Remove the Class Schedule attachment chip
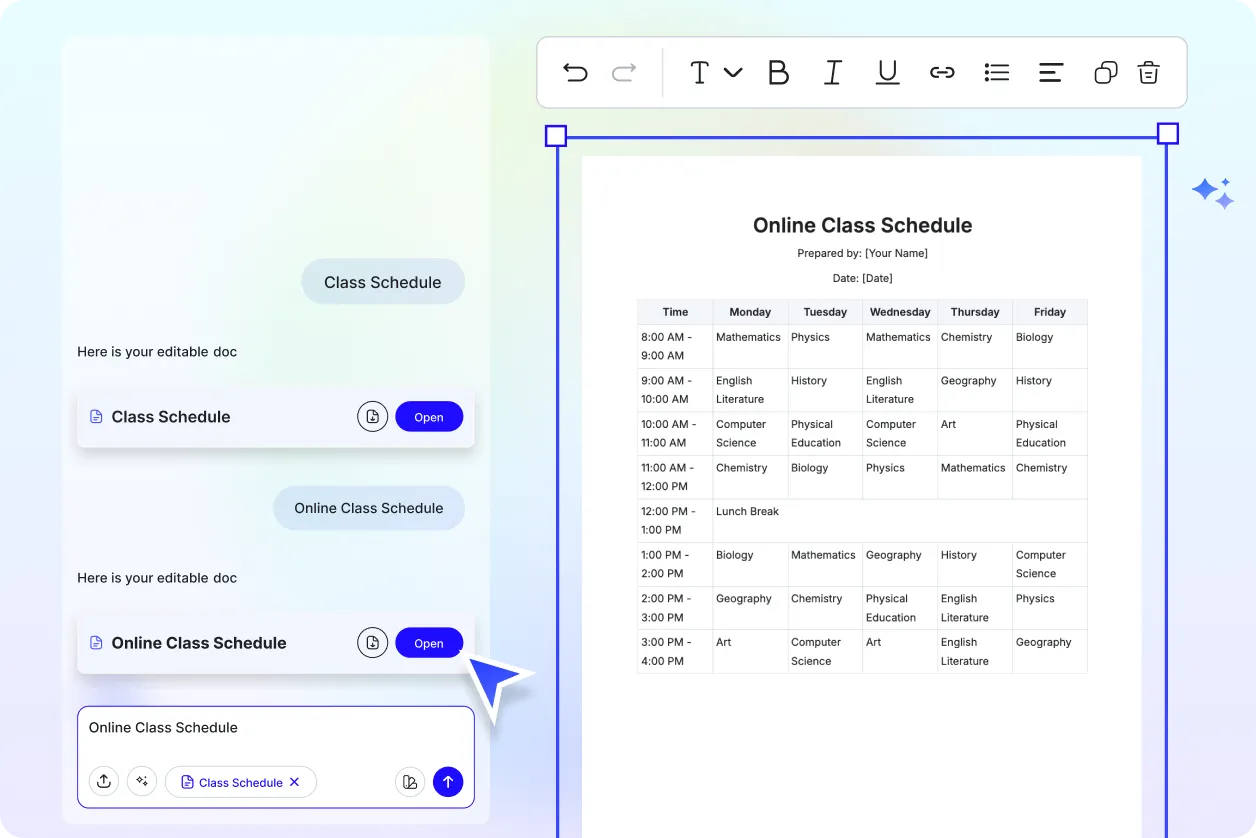The width and height of the screenshot is (1256, 838). point(295,782)
